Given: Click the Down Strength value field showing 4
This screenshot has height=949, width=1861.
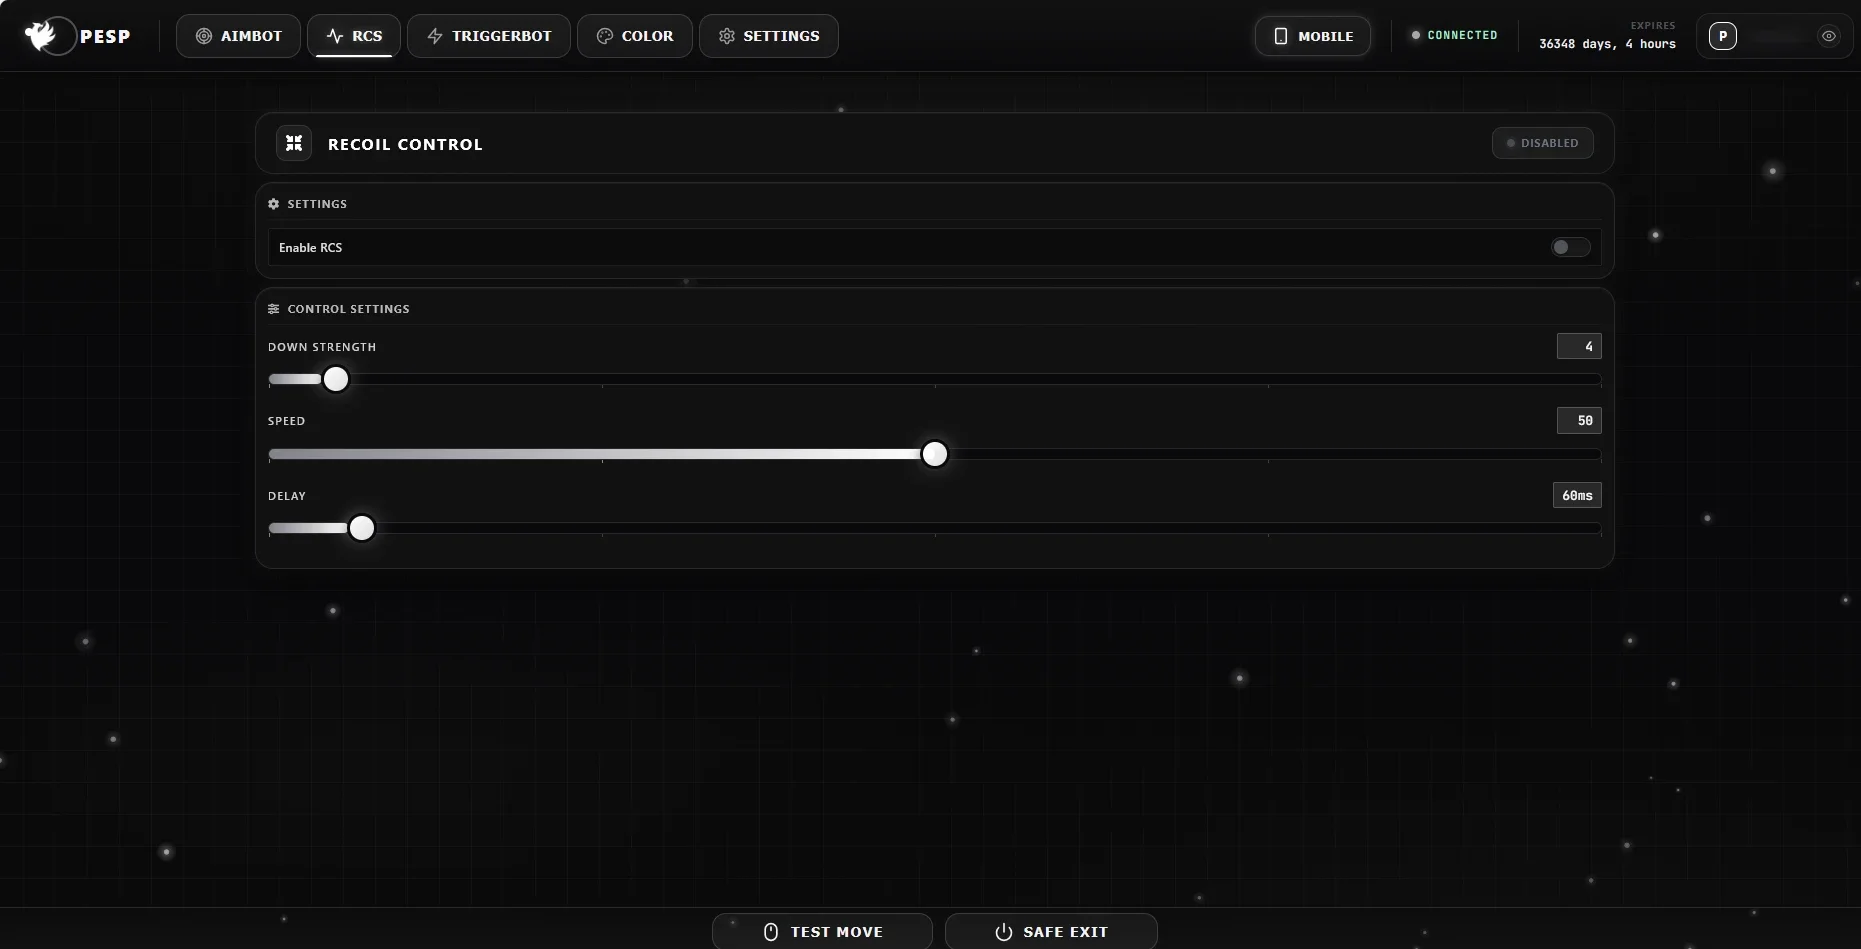Looking at the screenshot, I should click(x=1579, y=346).
